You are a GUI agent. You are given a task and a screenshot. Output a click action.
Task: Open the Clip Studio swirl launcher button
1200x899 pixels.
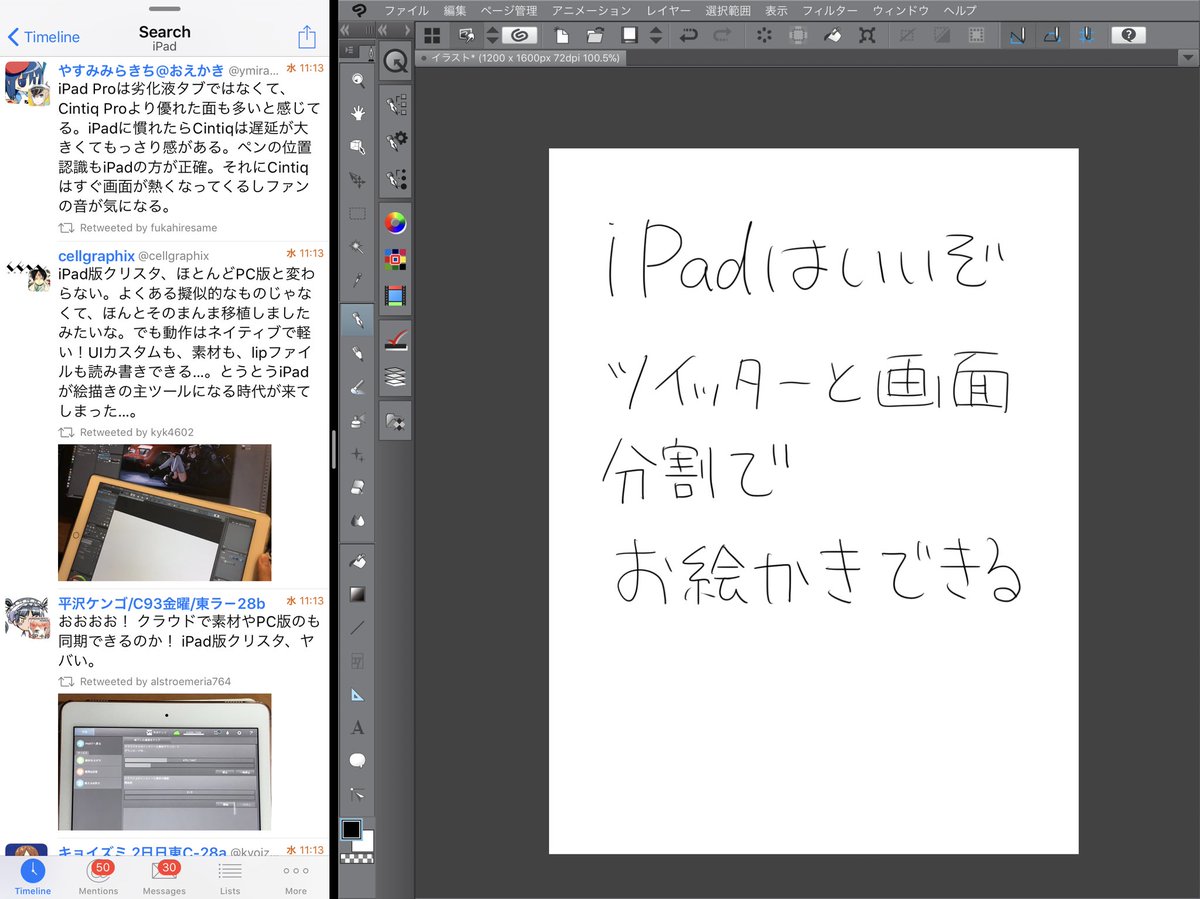pos(519,35)
